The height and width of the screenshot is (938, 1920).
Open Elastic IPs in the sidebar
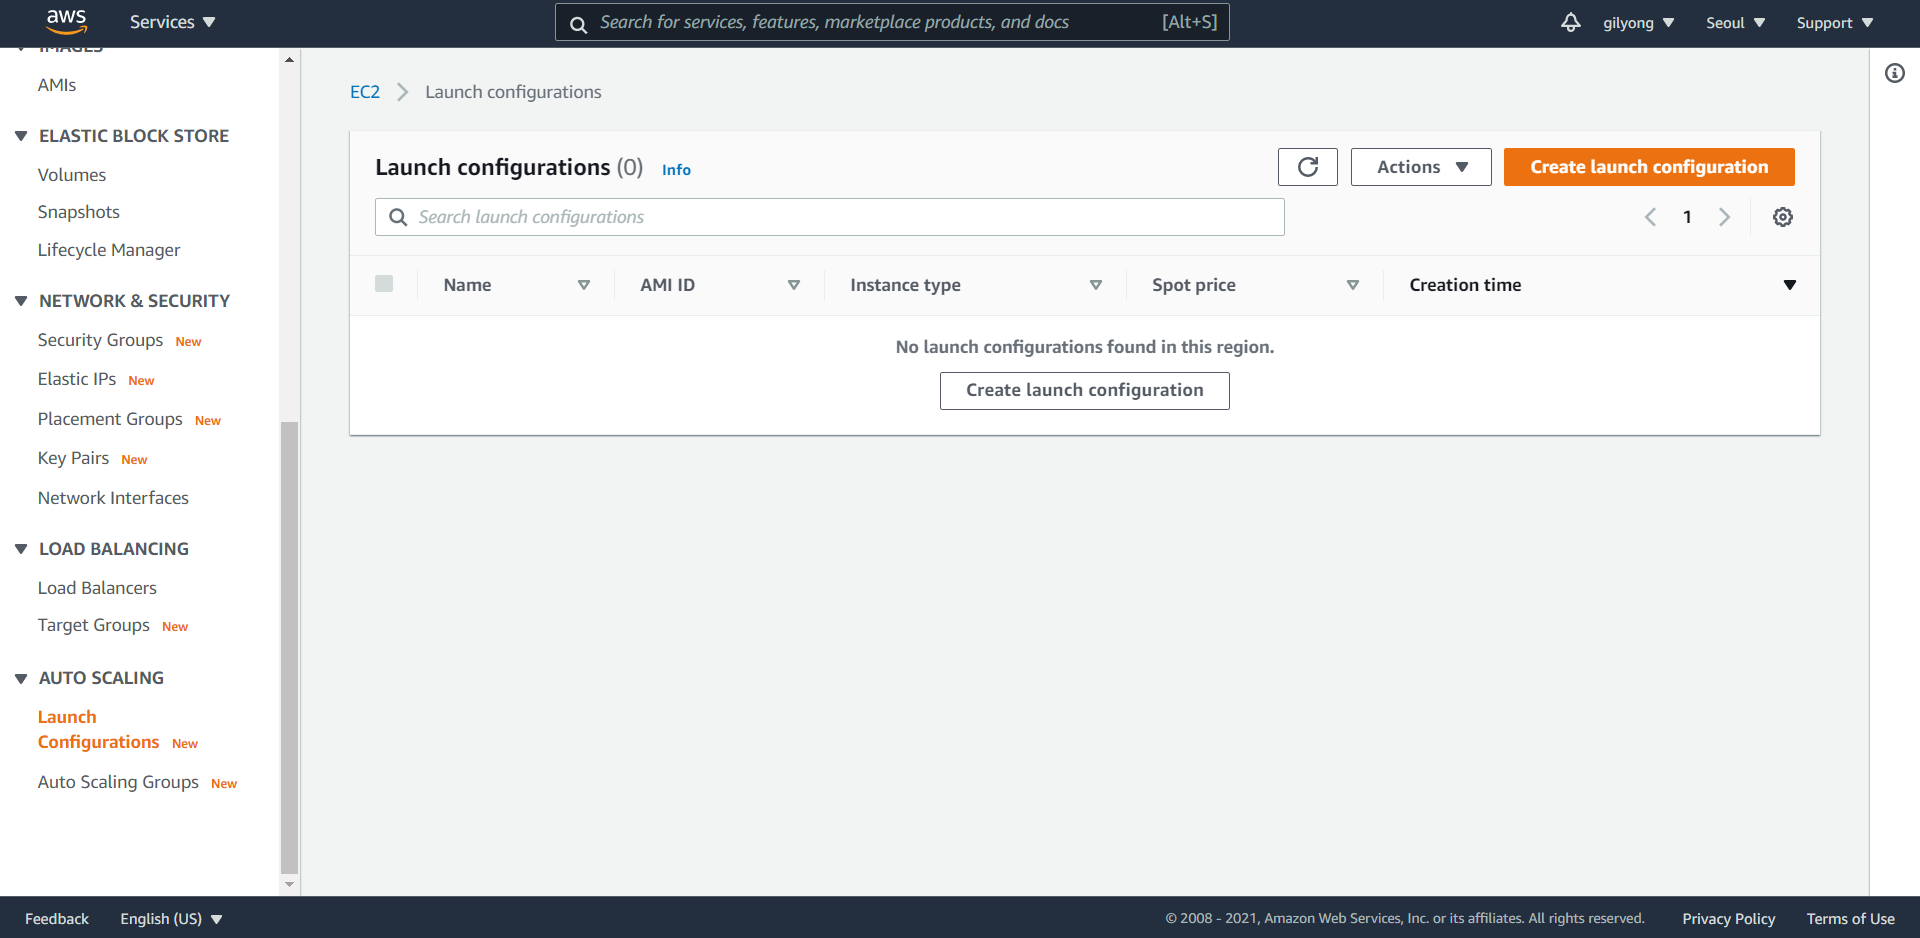(77, 379)
